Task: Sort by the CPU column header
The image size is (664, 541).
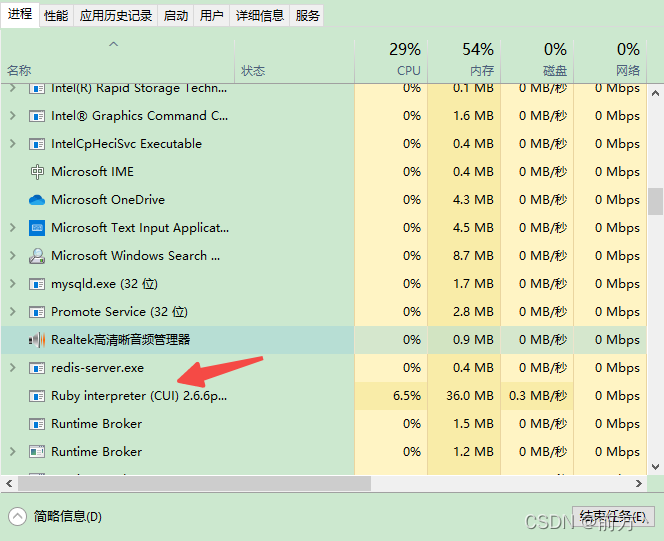Action: point(391,62)
